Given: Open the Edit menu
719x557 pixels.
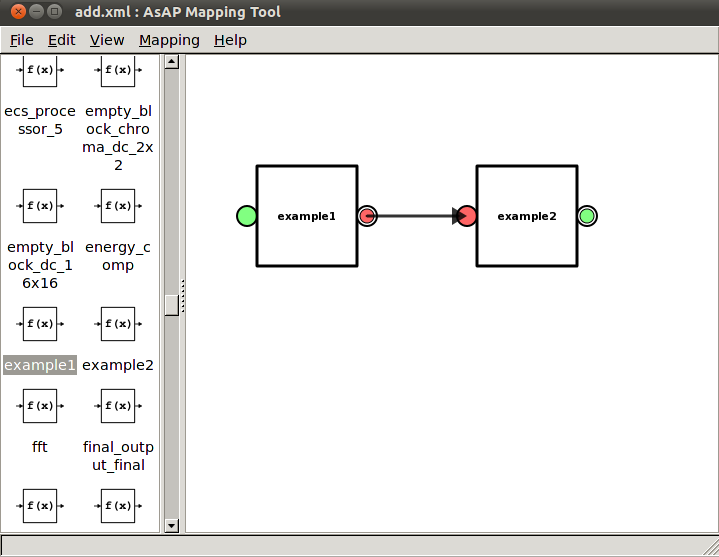Looking at the screenshot, I should click(61, 40).
